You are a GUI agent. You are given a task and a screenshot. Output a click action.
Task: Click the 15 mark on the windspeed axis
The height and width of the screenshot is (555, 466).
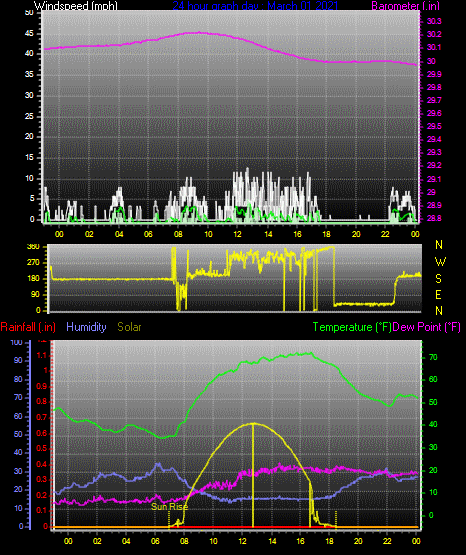[29, 158]
